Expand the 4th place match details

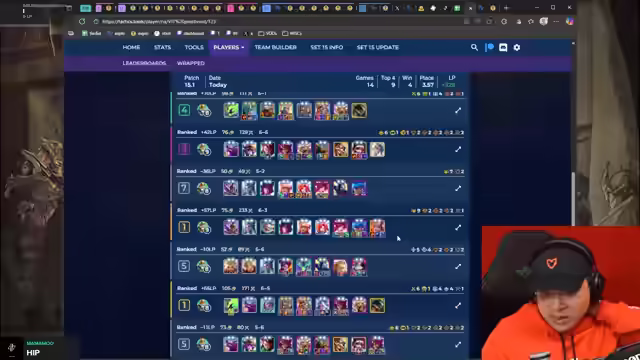click(458, 110)
